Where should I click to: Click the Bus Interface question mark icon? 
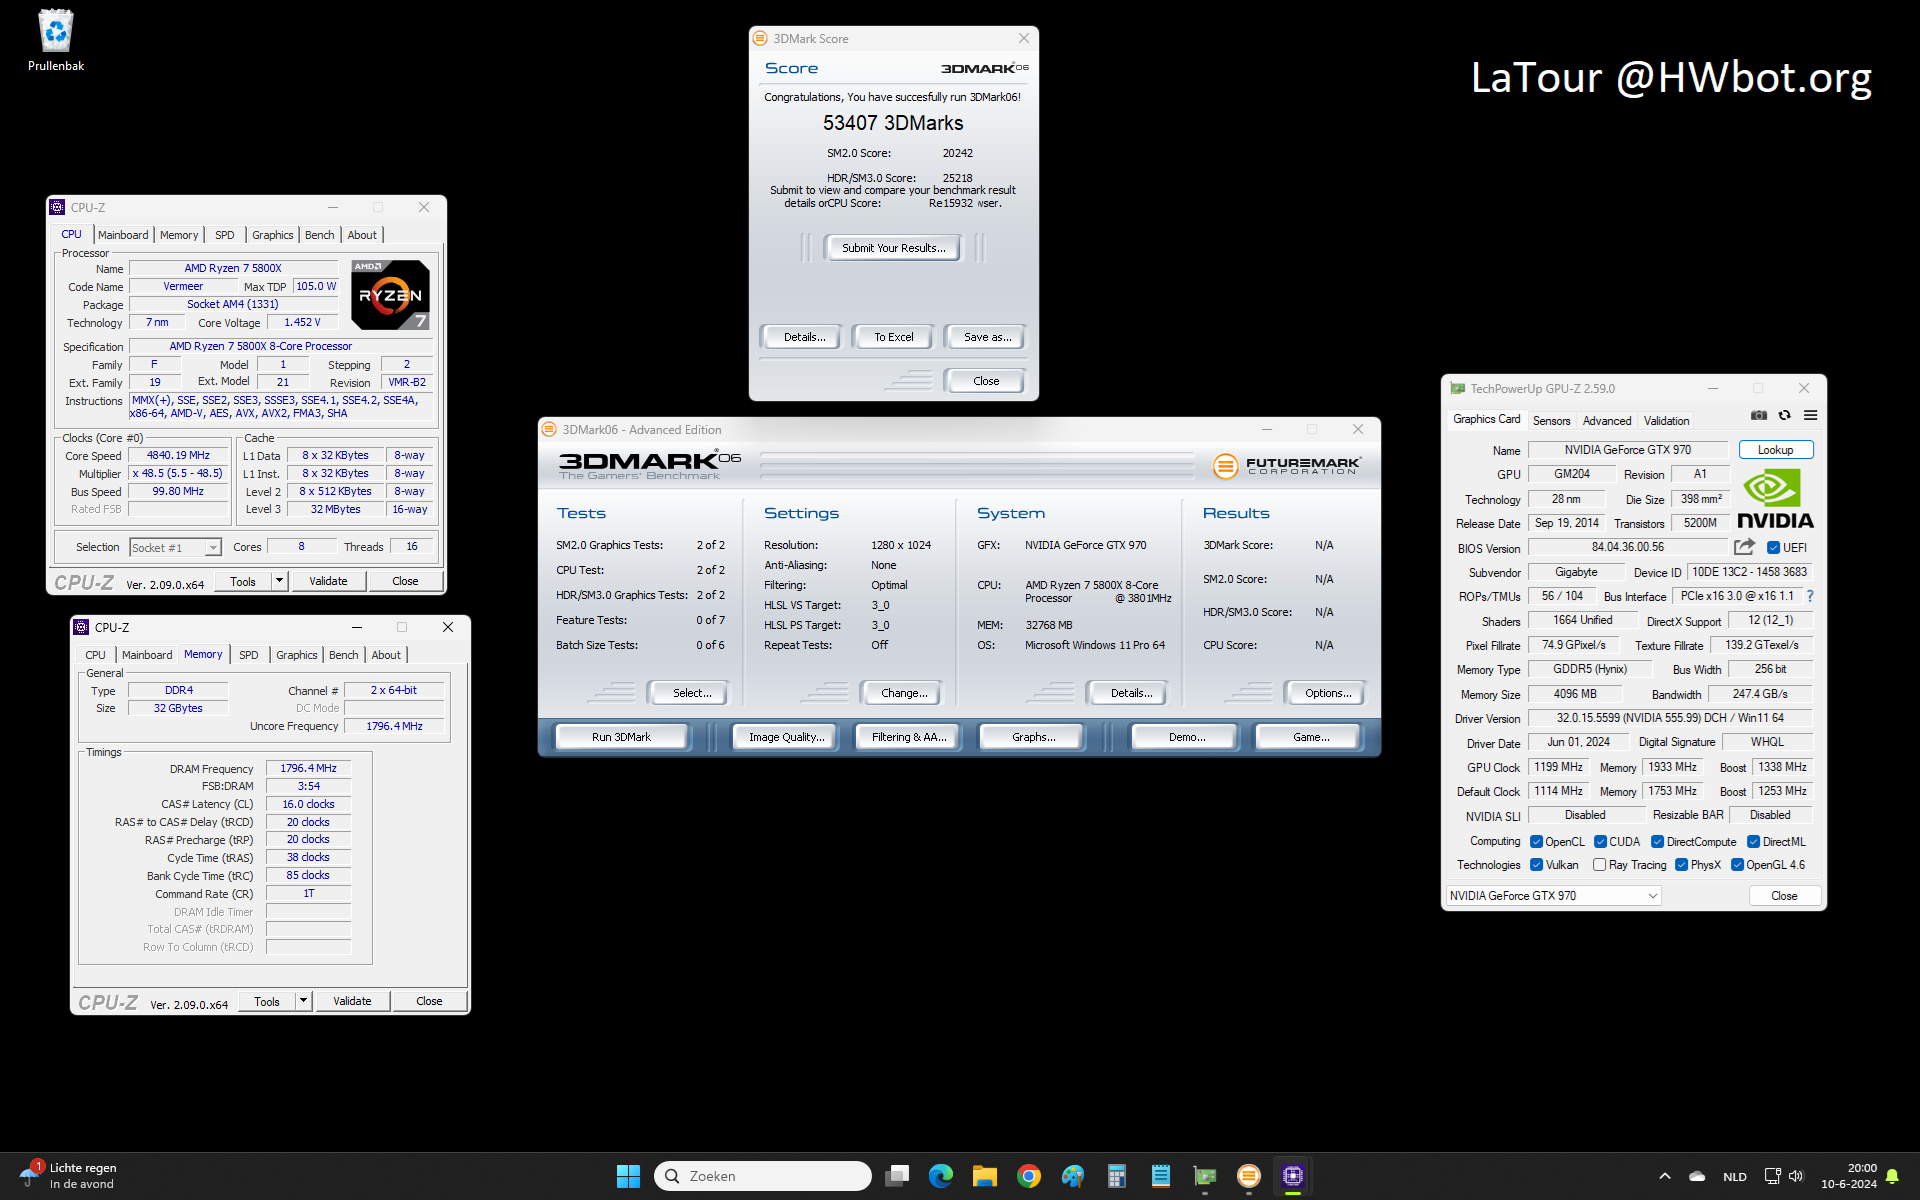pyautogui.click(x=1810, y=596)
